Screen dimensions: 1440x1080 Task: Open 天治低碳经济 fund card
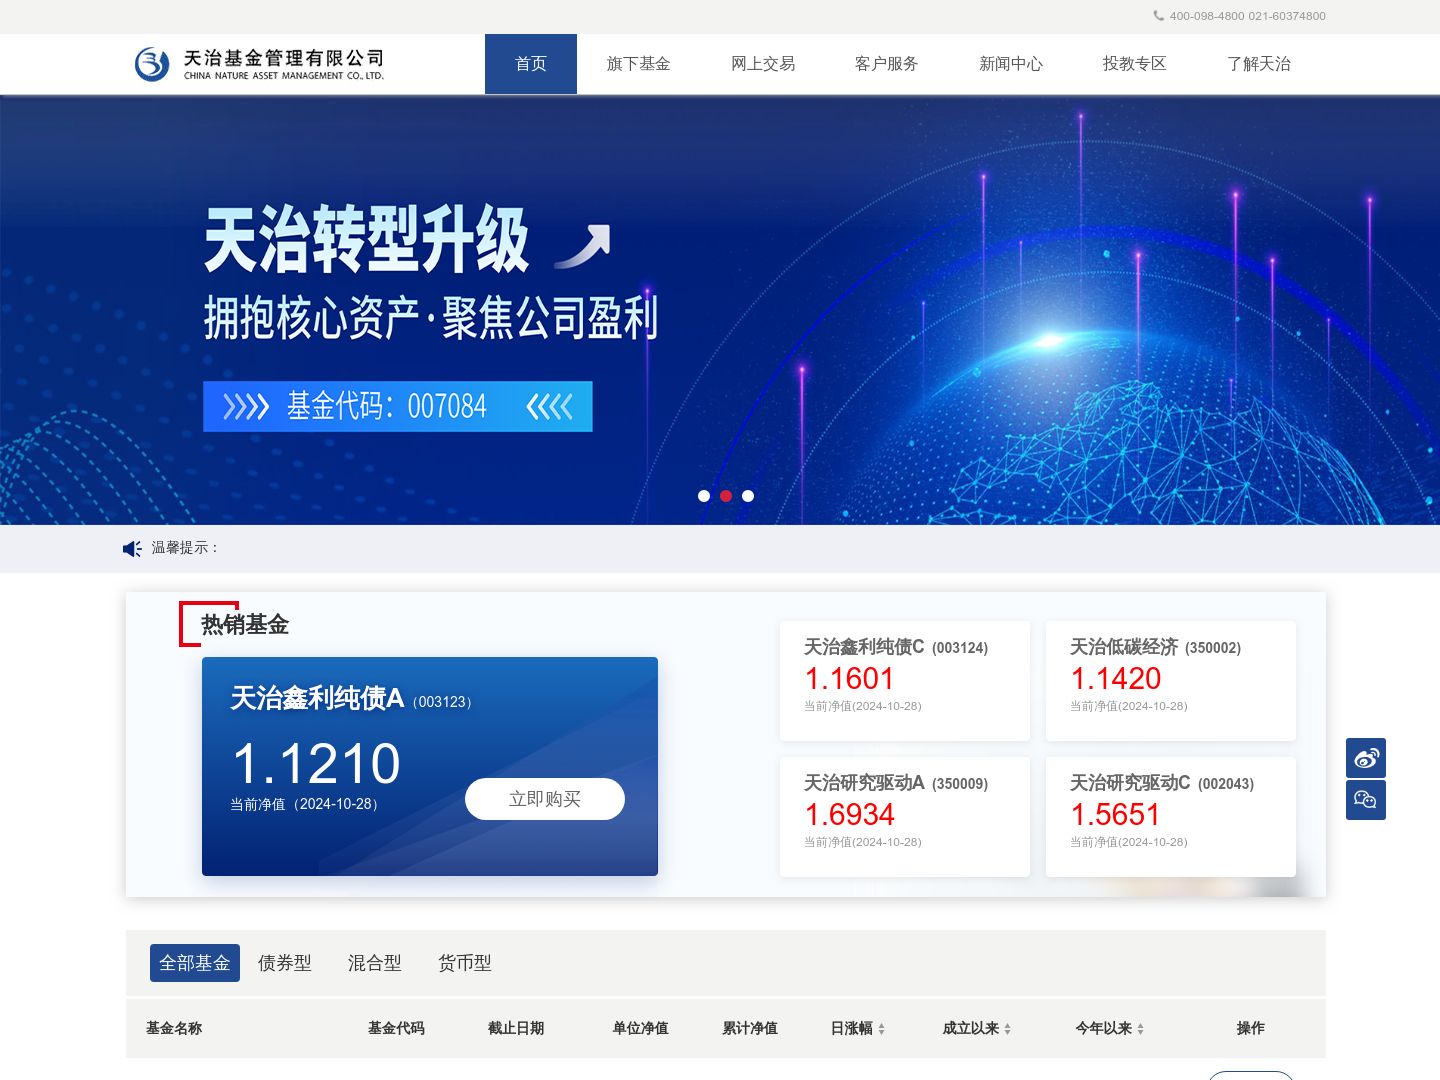tap(1171, 681)
